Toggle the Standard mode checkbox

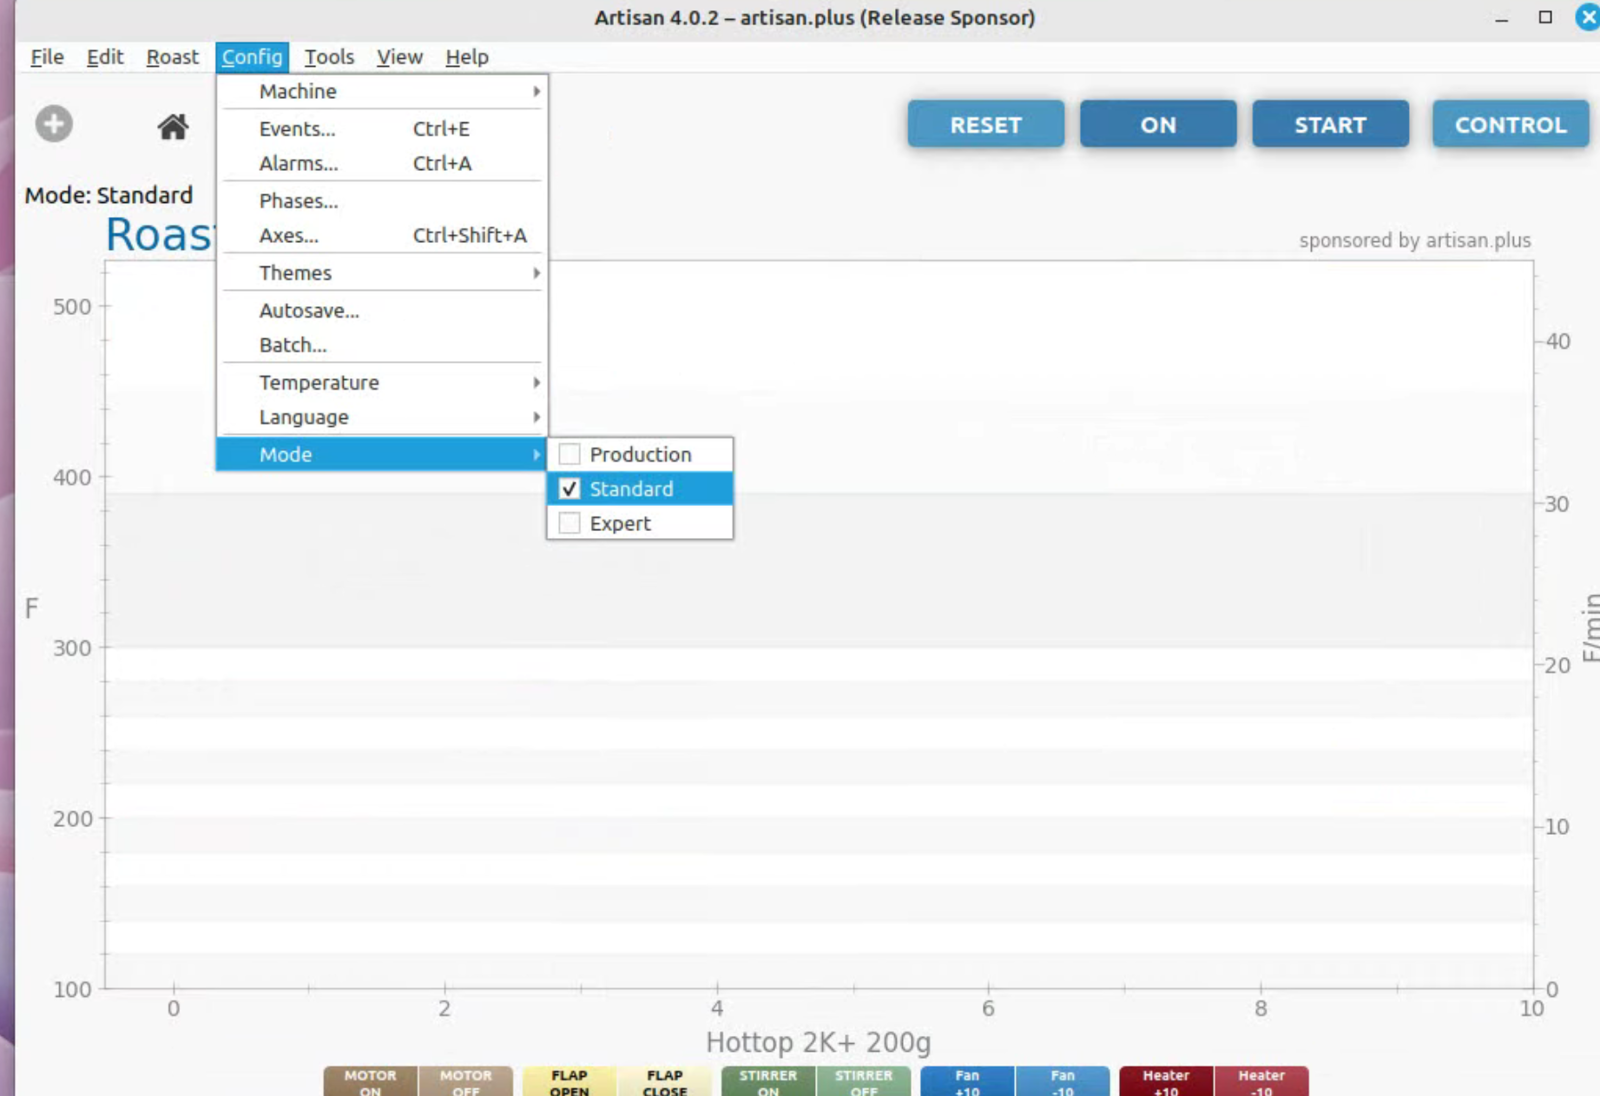[x=570, y=489]
